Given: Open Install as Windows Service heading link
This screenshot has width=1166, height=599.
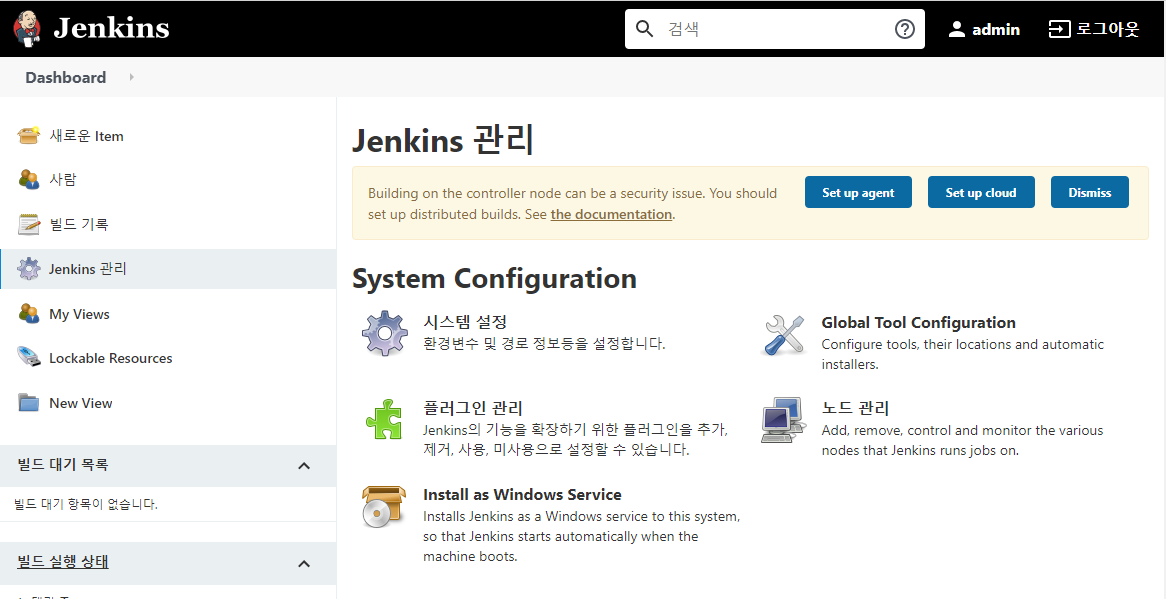Looking at the screenshot, I should pos(522,494).
